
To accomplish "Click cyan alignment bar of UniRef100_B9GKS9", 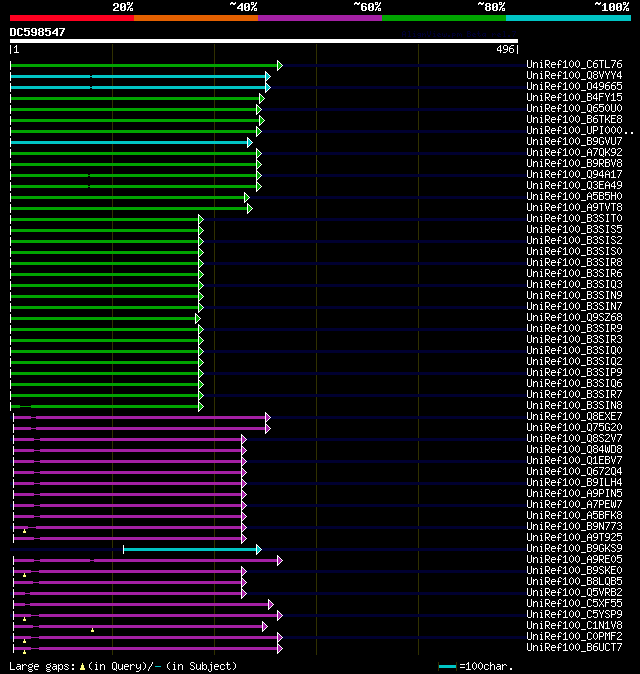I will point(190,549).
